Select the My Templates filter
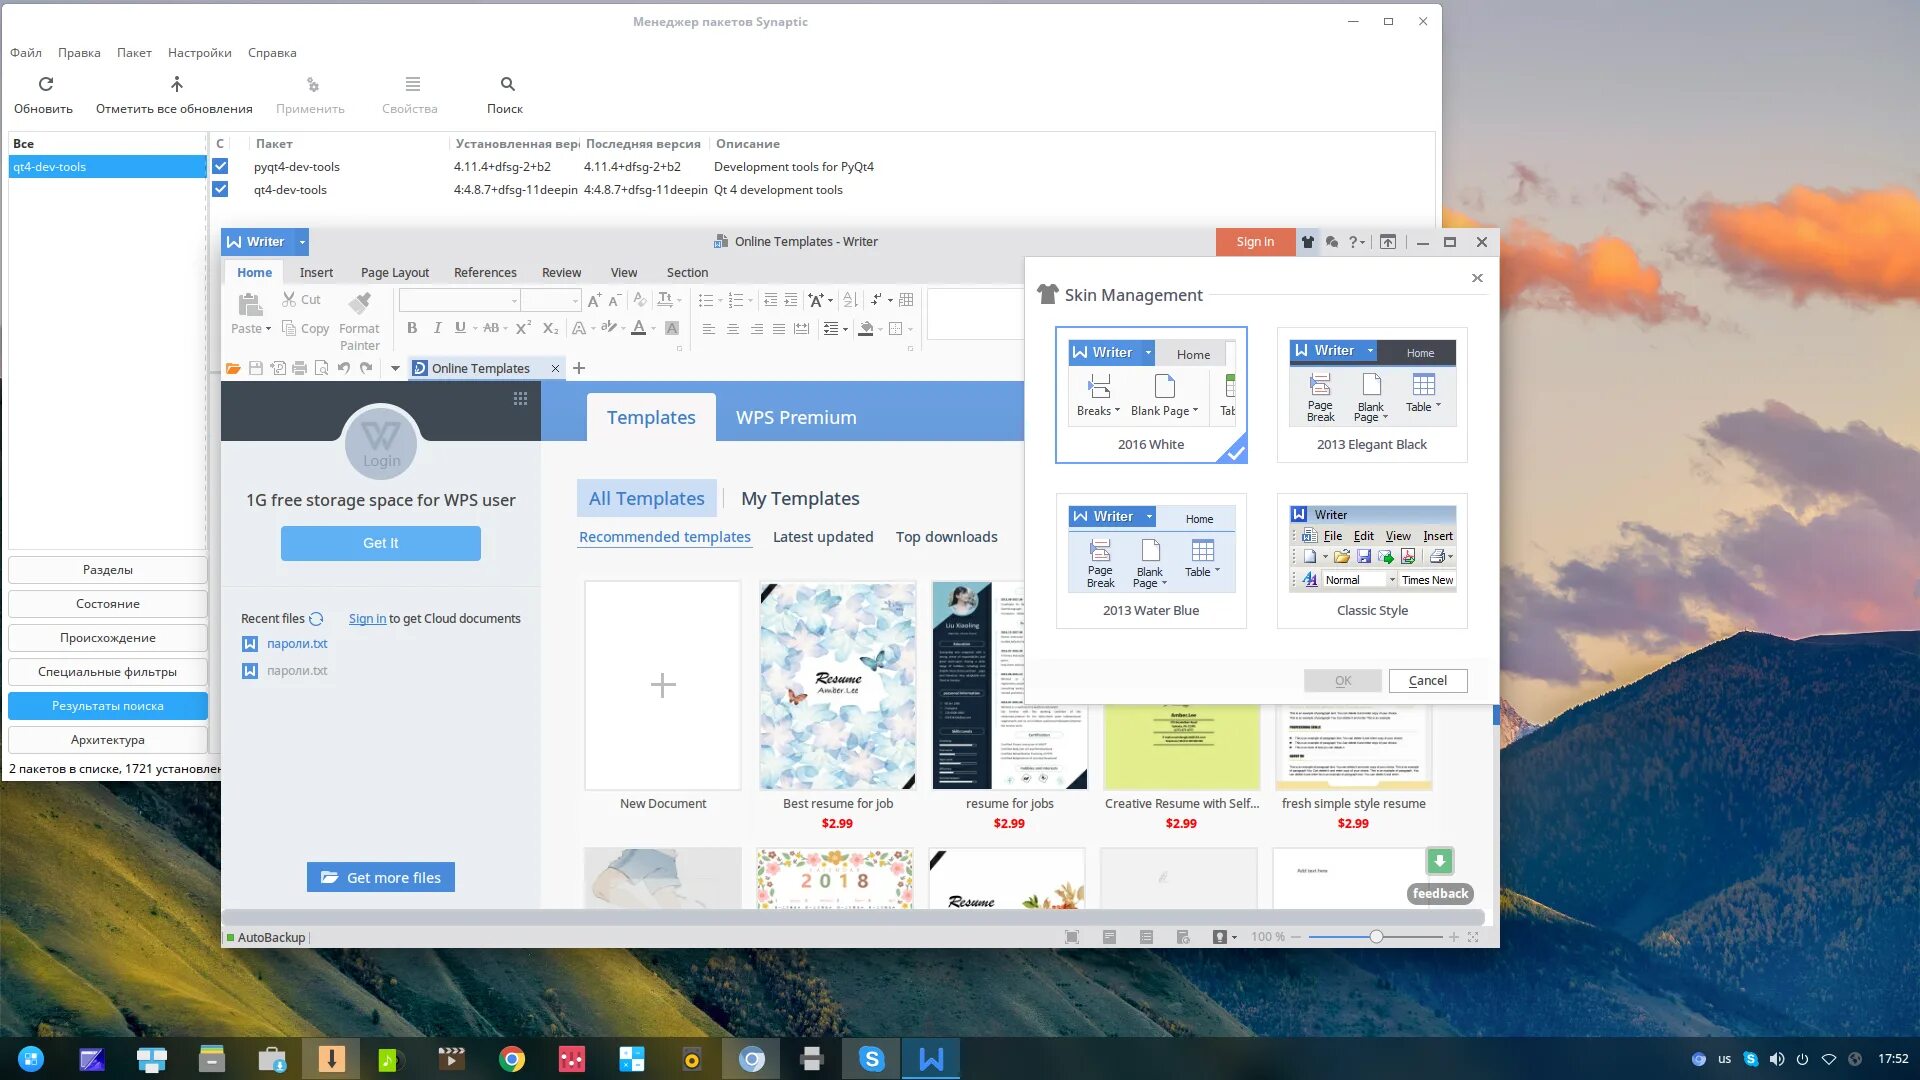The image size is (1920, 1080). tap(800, 498)
